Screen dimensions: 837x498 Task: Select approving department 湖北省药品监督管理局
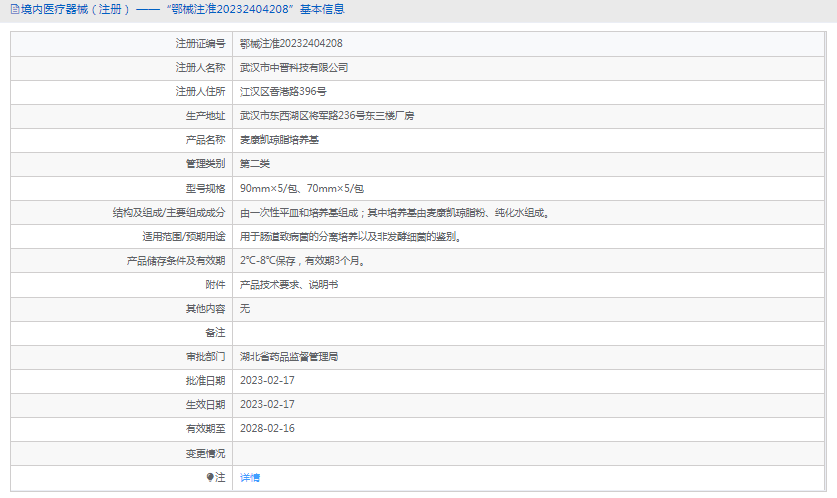(x=289, y=357)
